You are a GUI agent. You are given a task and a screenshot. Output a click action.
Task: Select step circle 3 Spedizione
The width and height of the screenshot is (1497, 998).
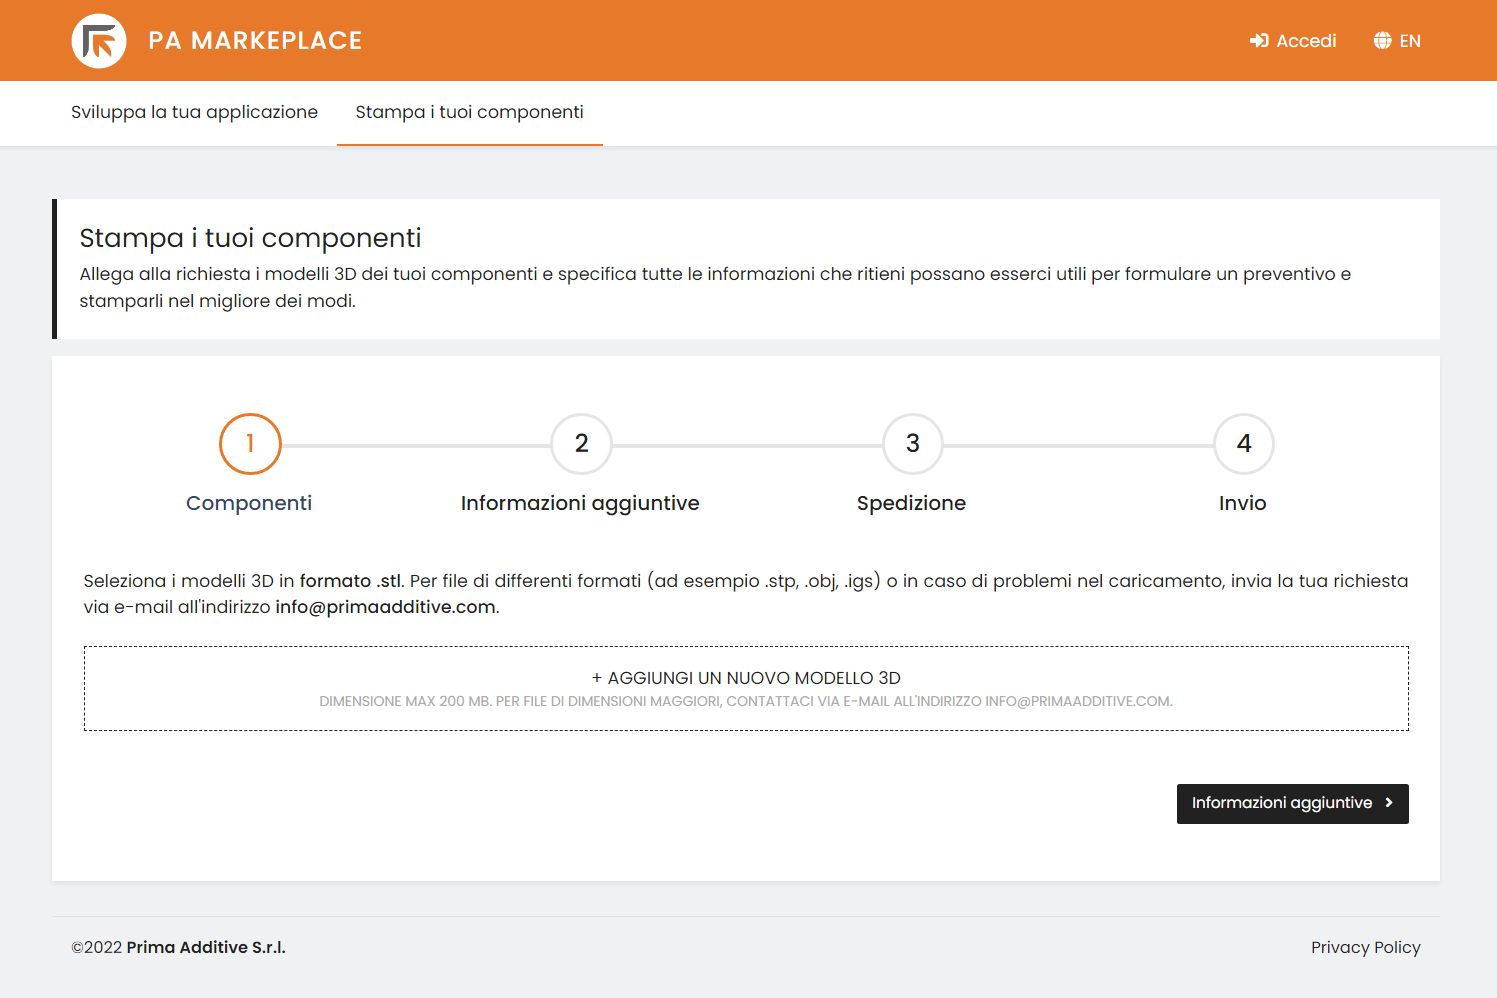point(912,444)
